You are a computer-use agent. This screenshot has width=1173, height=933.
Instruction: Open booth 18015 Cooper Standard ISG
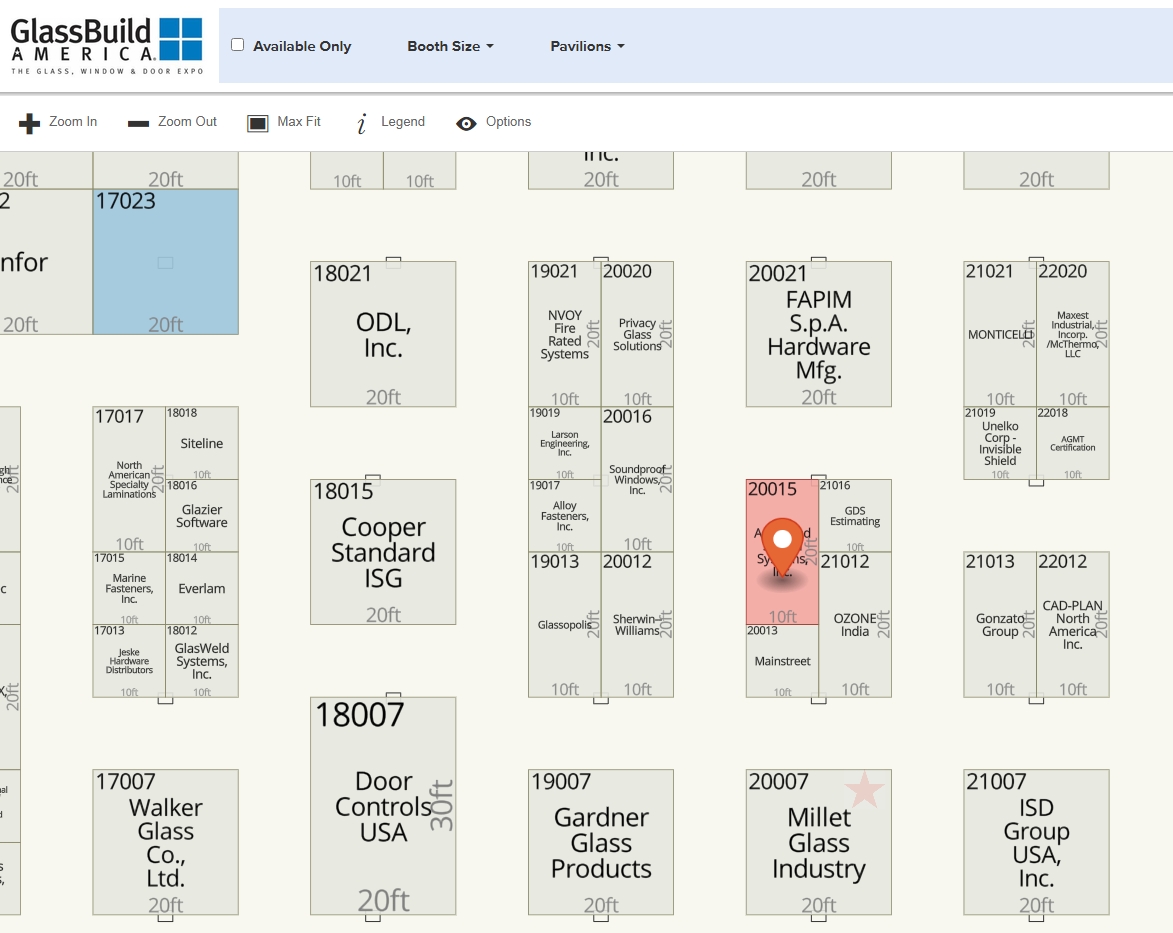(383, 552)
